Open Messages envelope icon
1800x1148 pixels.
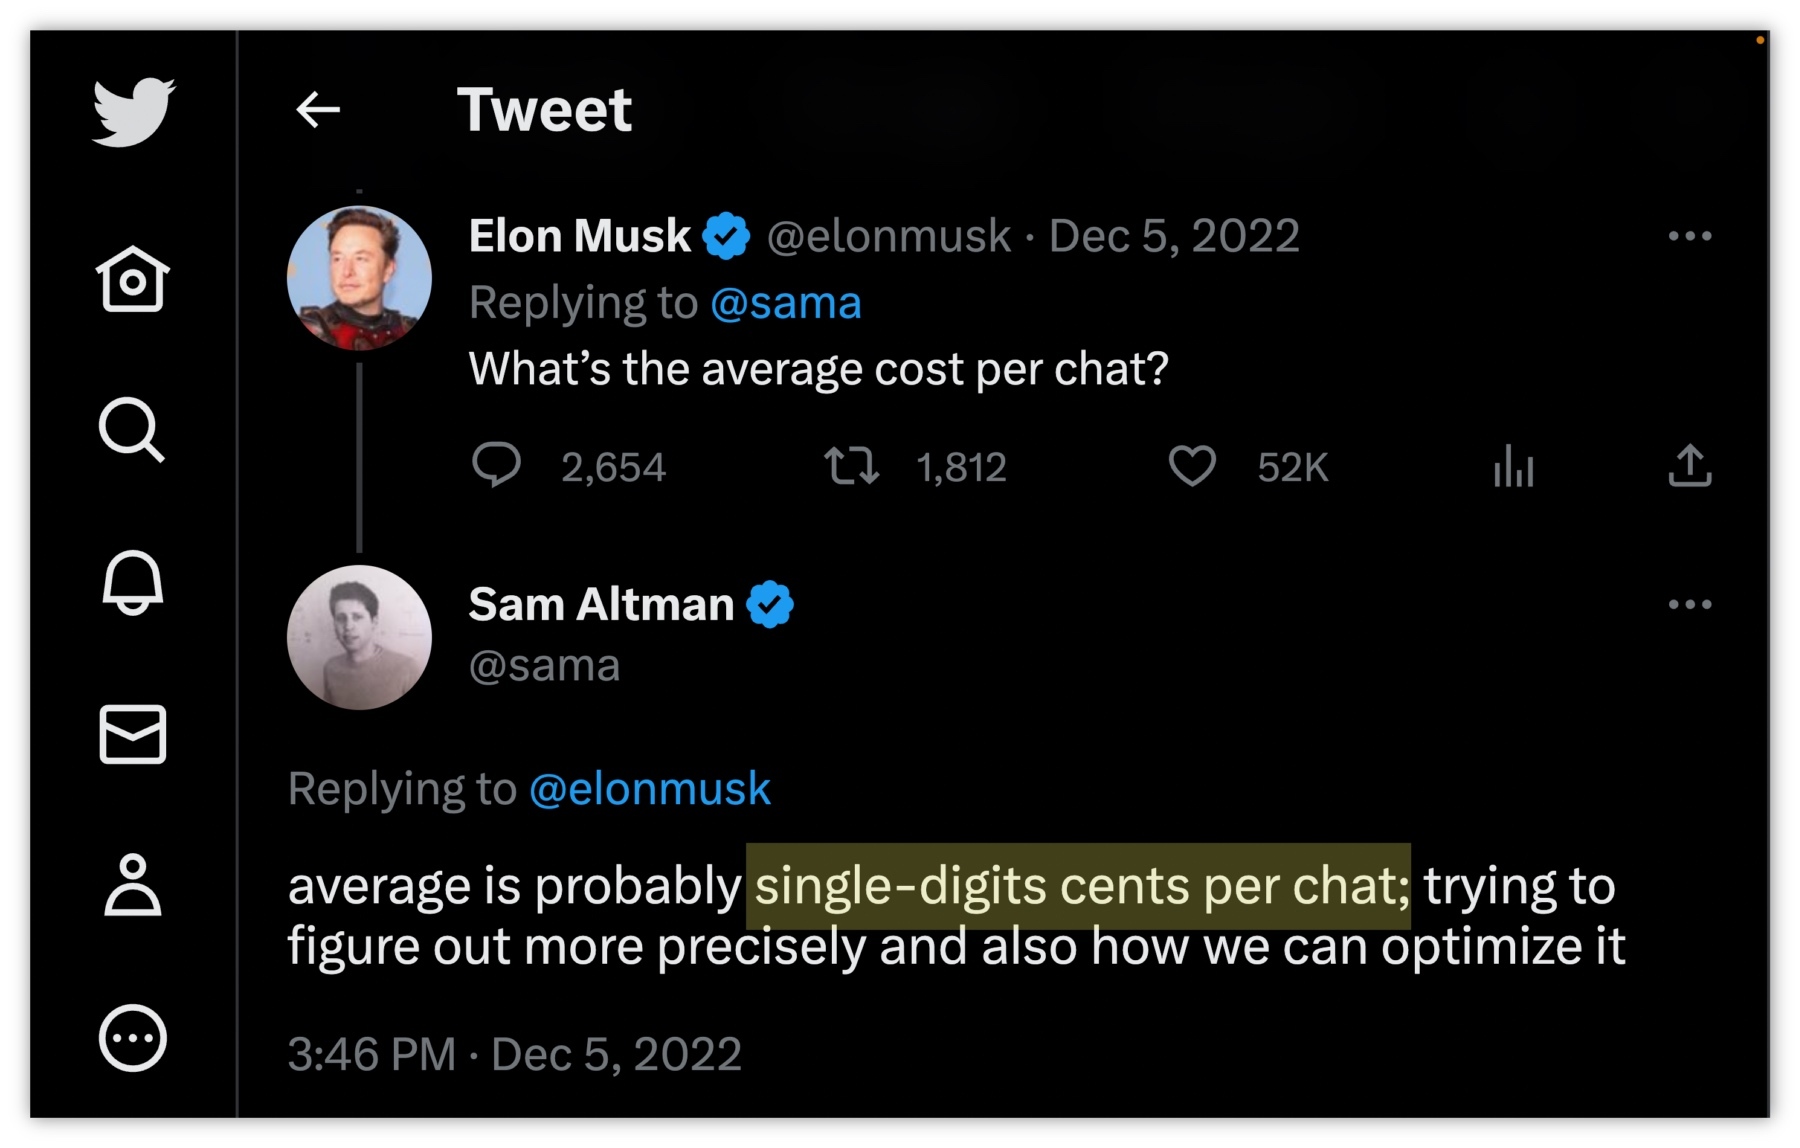[x=132, y=734]
